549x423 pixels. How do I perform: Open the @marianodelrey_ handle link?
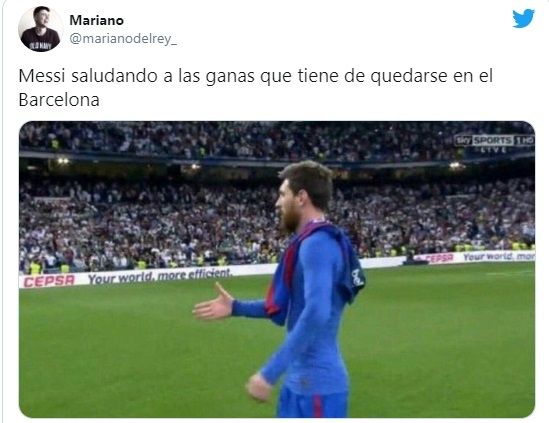(x=123, y=39)
